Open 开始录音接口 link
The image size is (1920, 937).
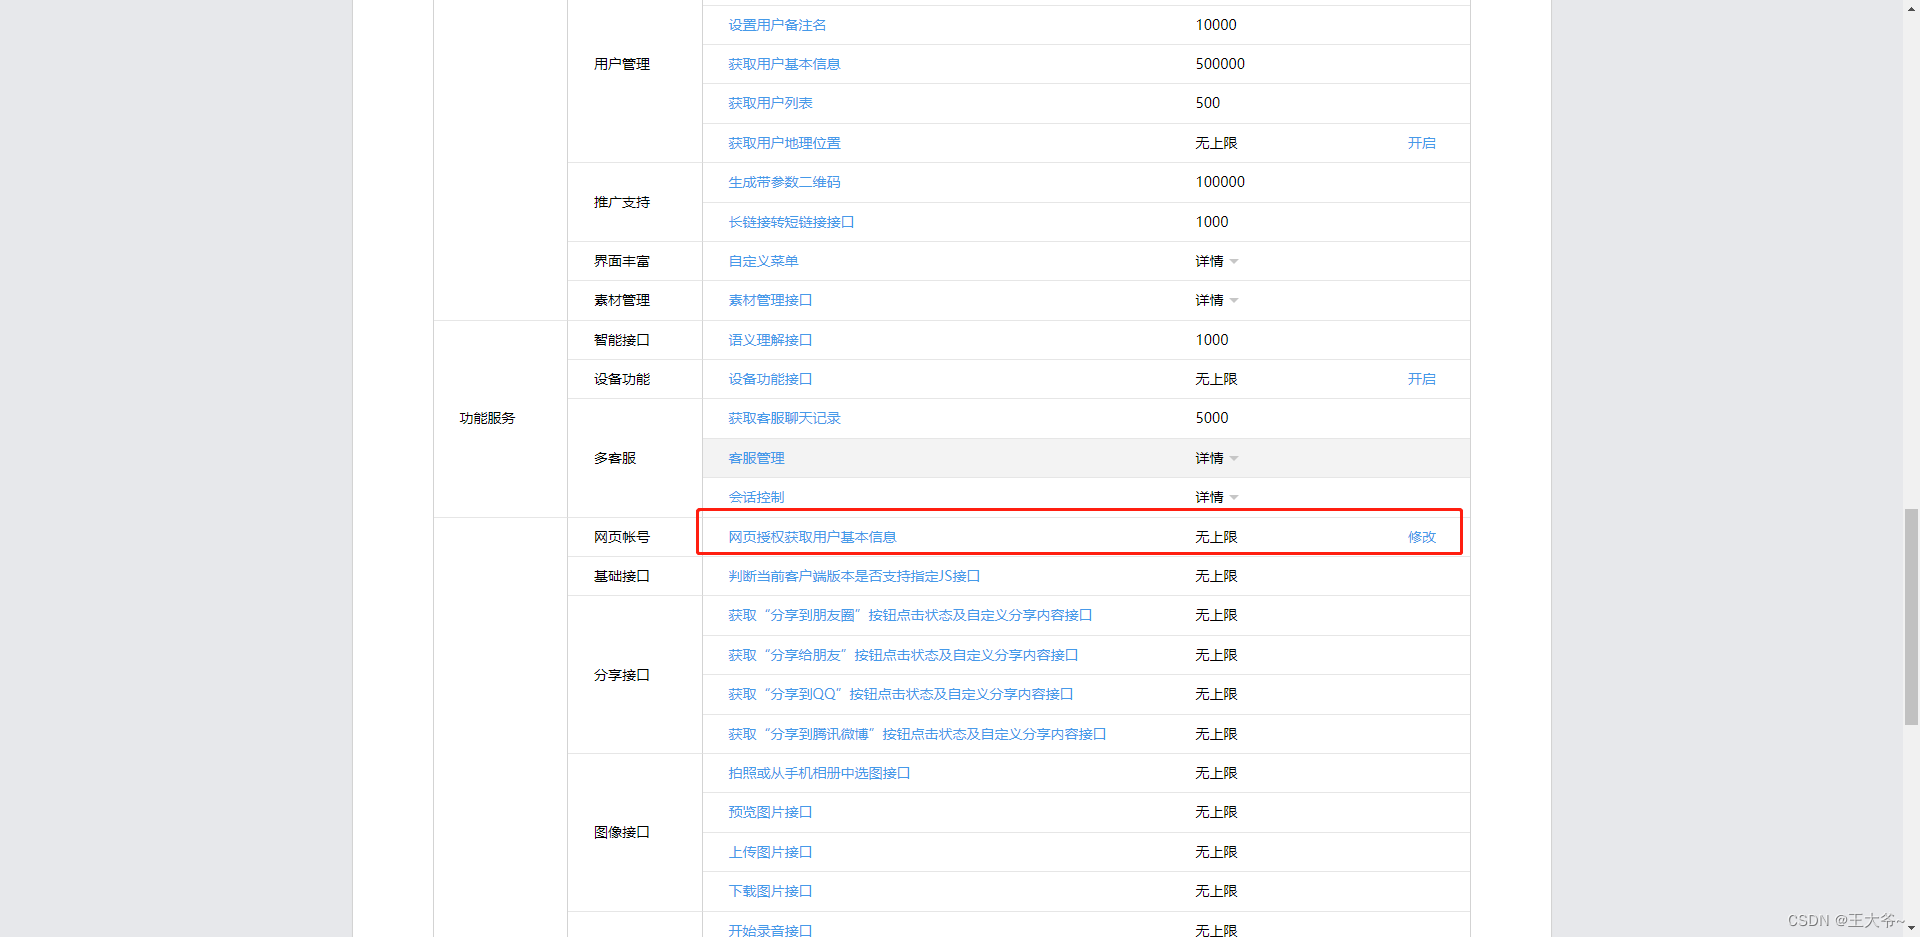pos(770,930)
